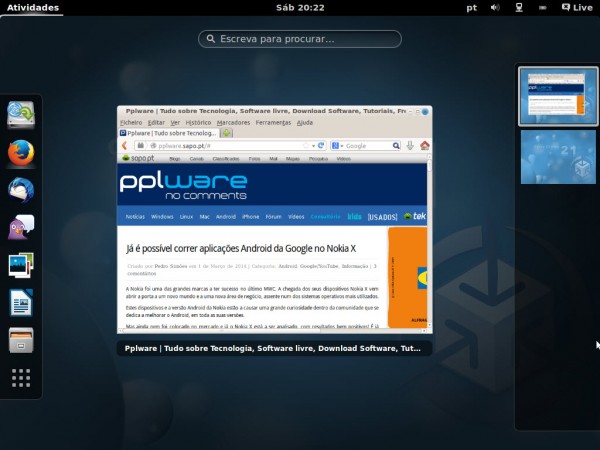Switch to the second workspace thumbnail
Screen dimensions: 600x450
pyautogui.click(x=558, y=157)
